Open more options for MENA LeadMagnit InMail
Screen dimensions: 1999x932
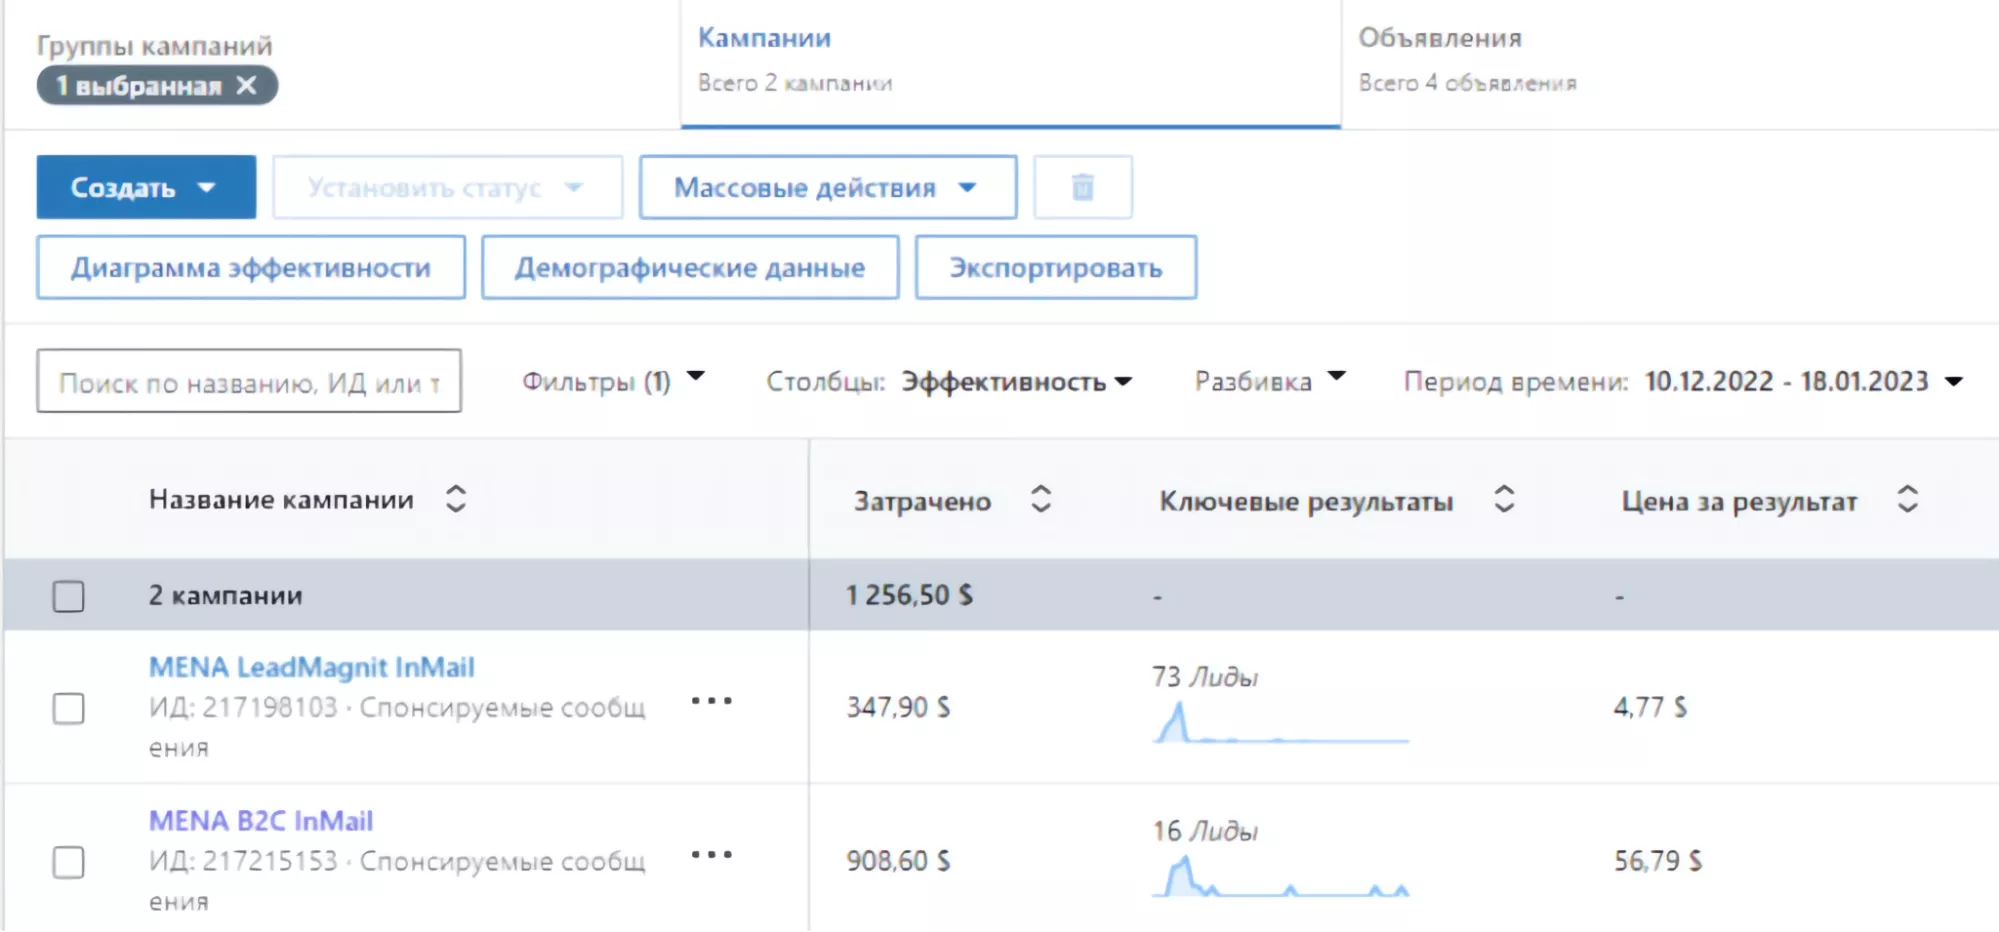[x=712, y=701]
